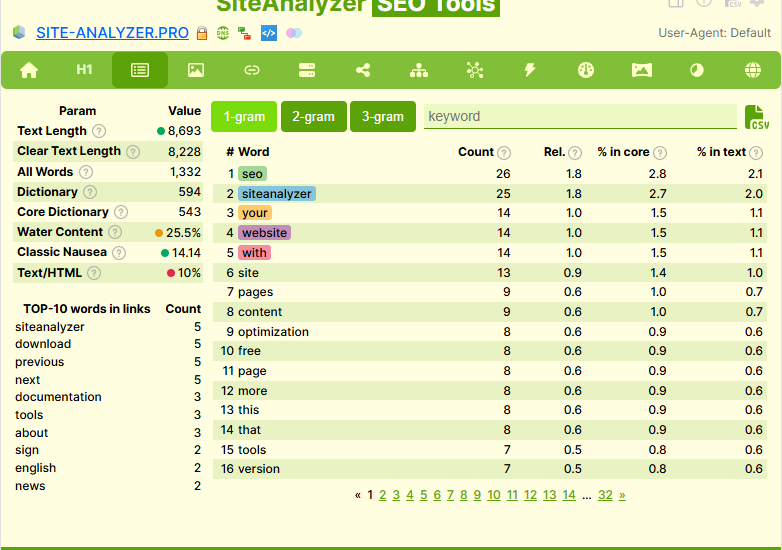This screenshot has width=782, height=550.
Task: Click the highlighted word 'seo'
Action: pos(252,174)
